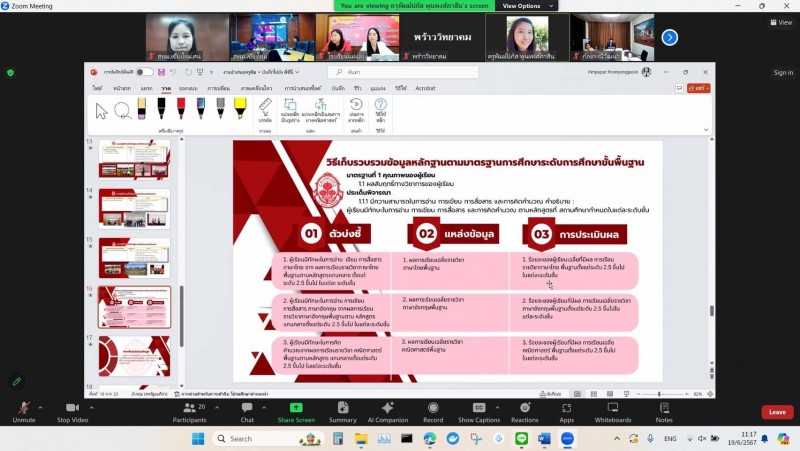Viewport: 800px width, 451px height.
Task: Open the Acrobat ribbon tab
Action: click(425, 88)
